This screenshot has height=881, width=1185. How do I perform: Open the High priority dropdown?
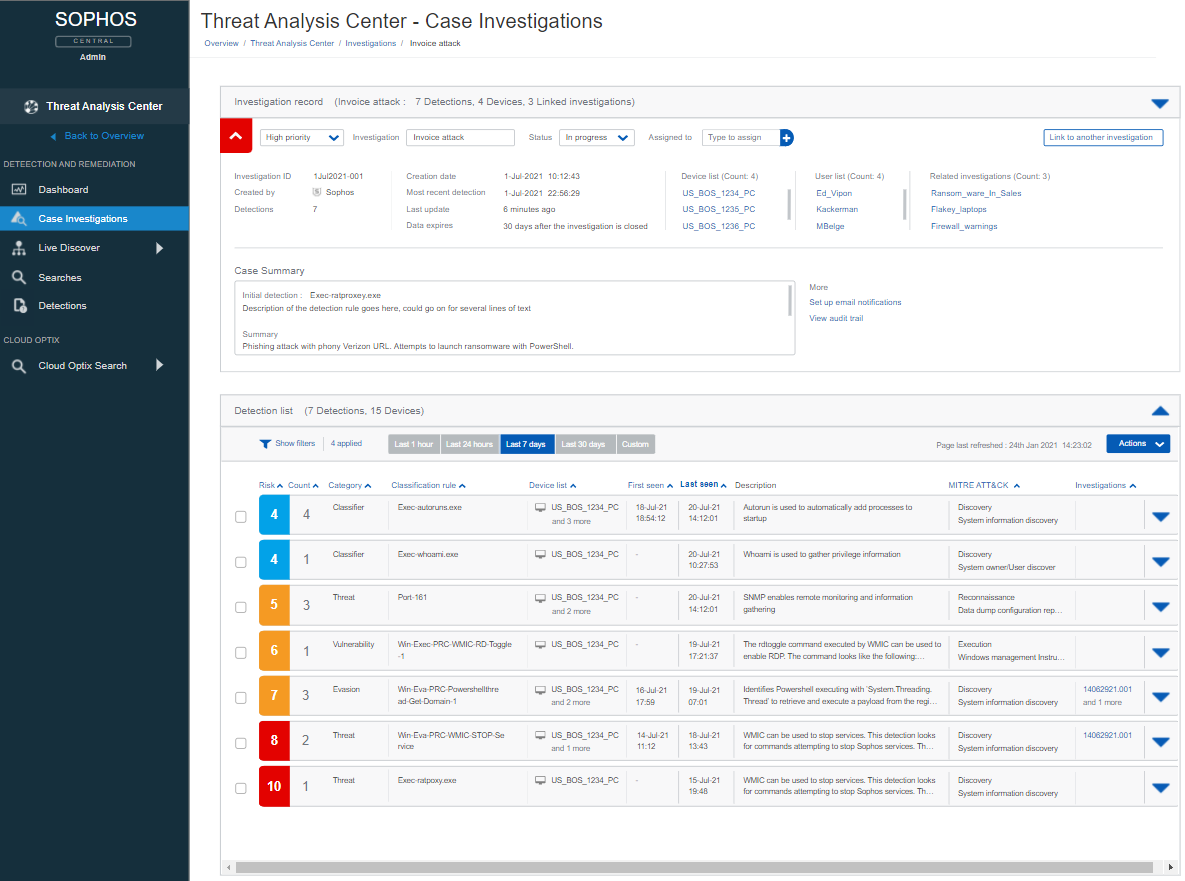click(x=302, y=138)
